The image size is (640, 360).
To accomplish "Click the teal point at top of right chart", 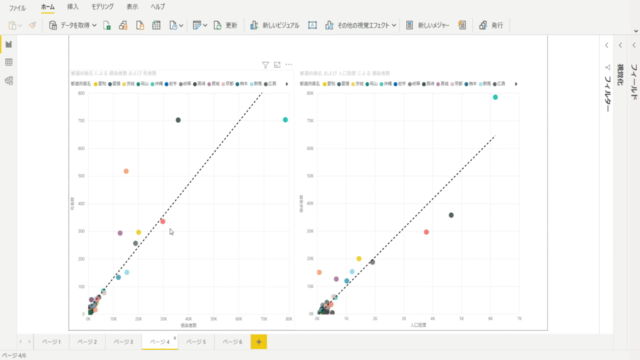I will point(495,98).
